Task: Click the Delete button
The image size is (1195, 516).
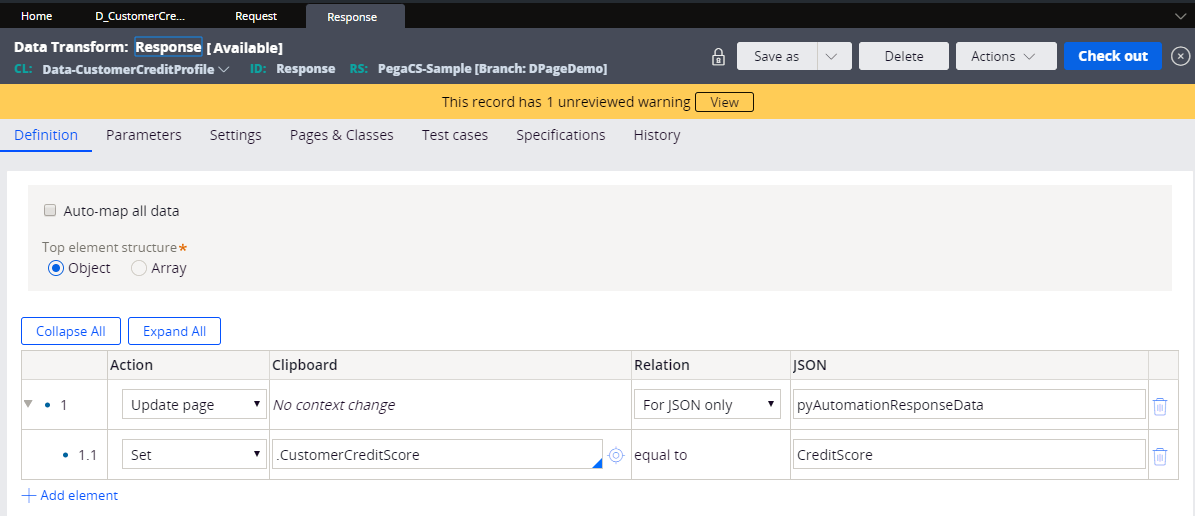Action: [x=904, y=56]
